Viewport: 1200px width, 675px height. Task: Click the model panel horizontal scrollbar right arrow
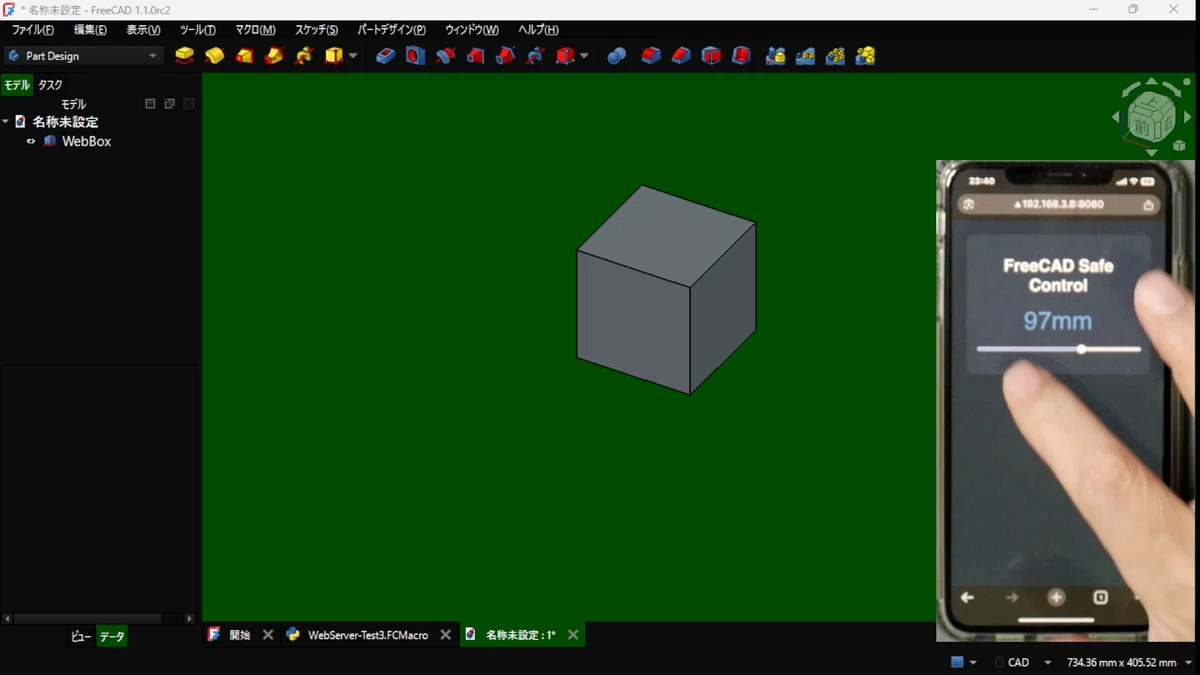pos(190,619)
